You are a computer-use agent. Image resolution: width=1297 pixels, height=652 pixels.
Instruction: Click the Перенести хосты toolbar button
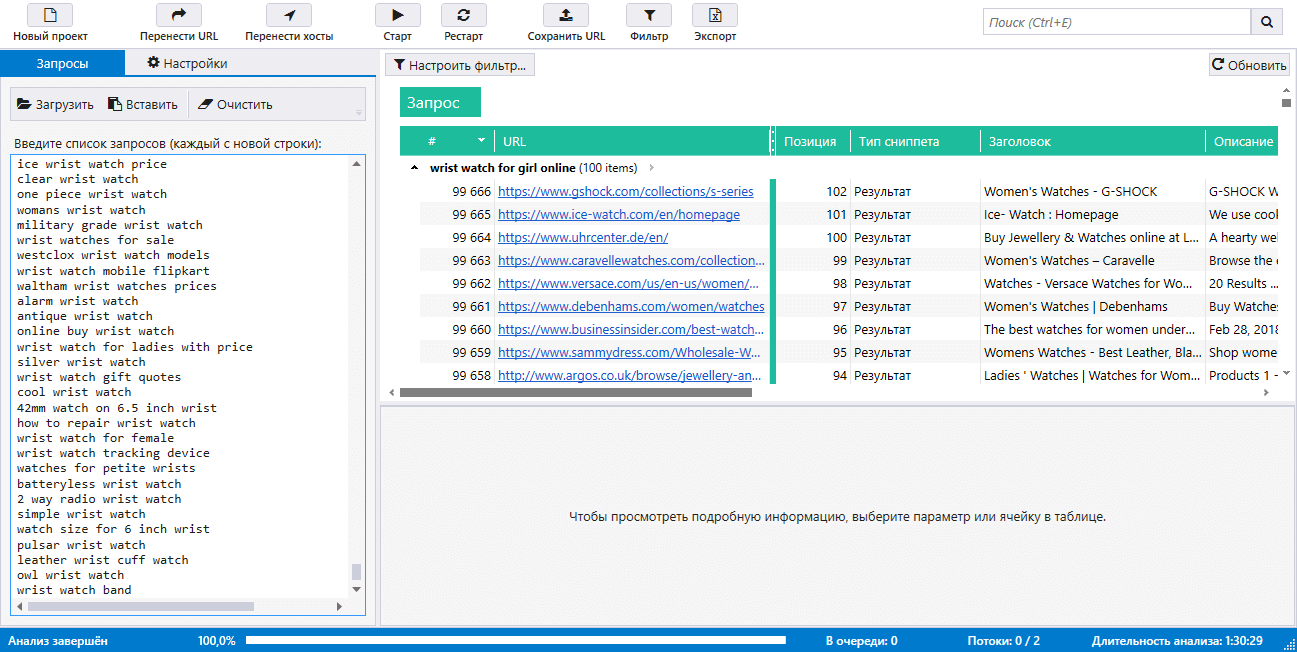(x=289, y=24)
